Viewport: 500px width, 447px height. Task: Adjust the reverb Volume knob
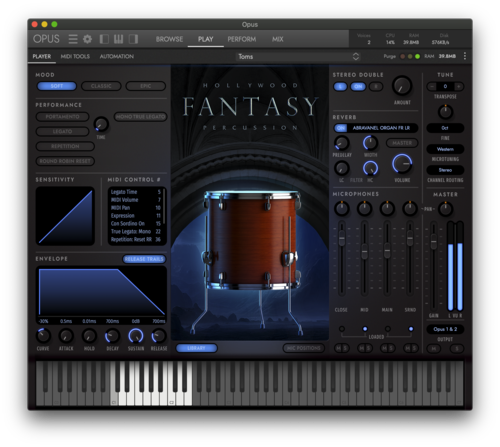point(402,164)
